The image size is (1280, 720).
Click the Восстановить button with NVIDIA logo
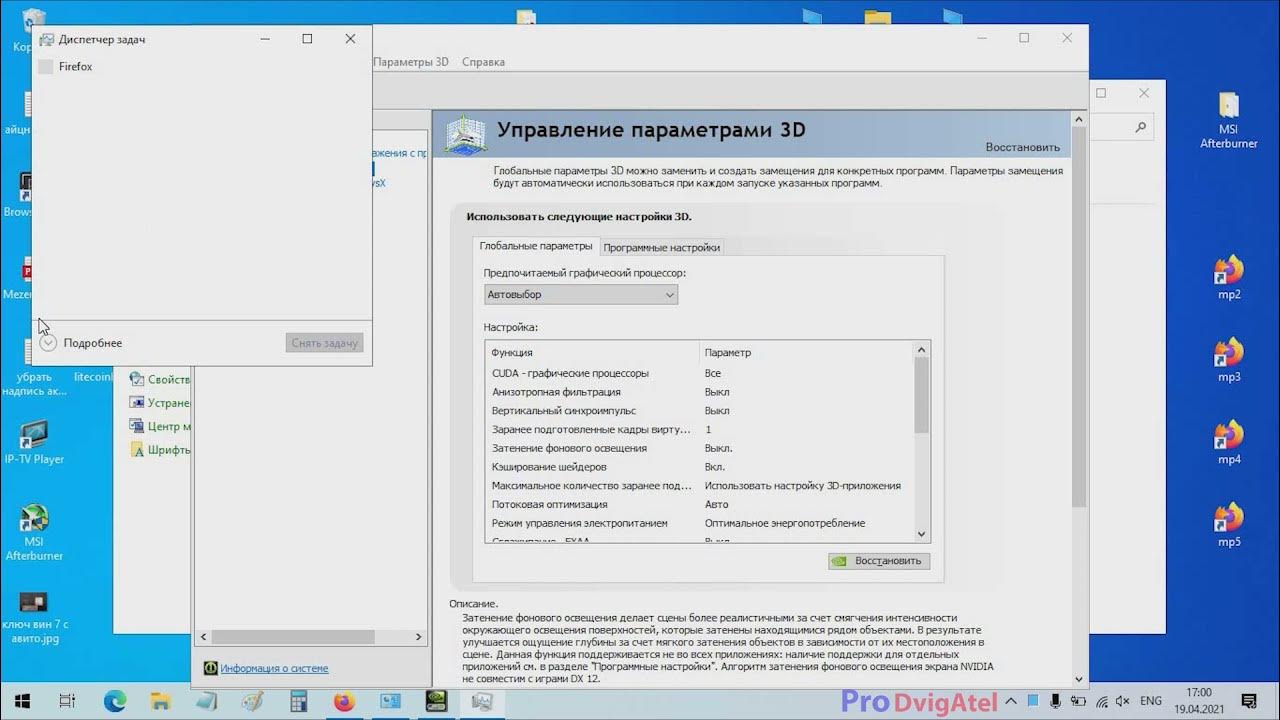pos(879,561)
